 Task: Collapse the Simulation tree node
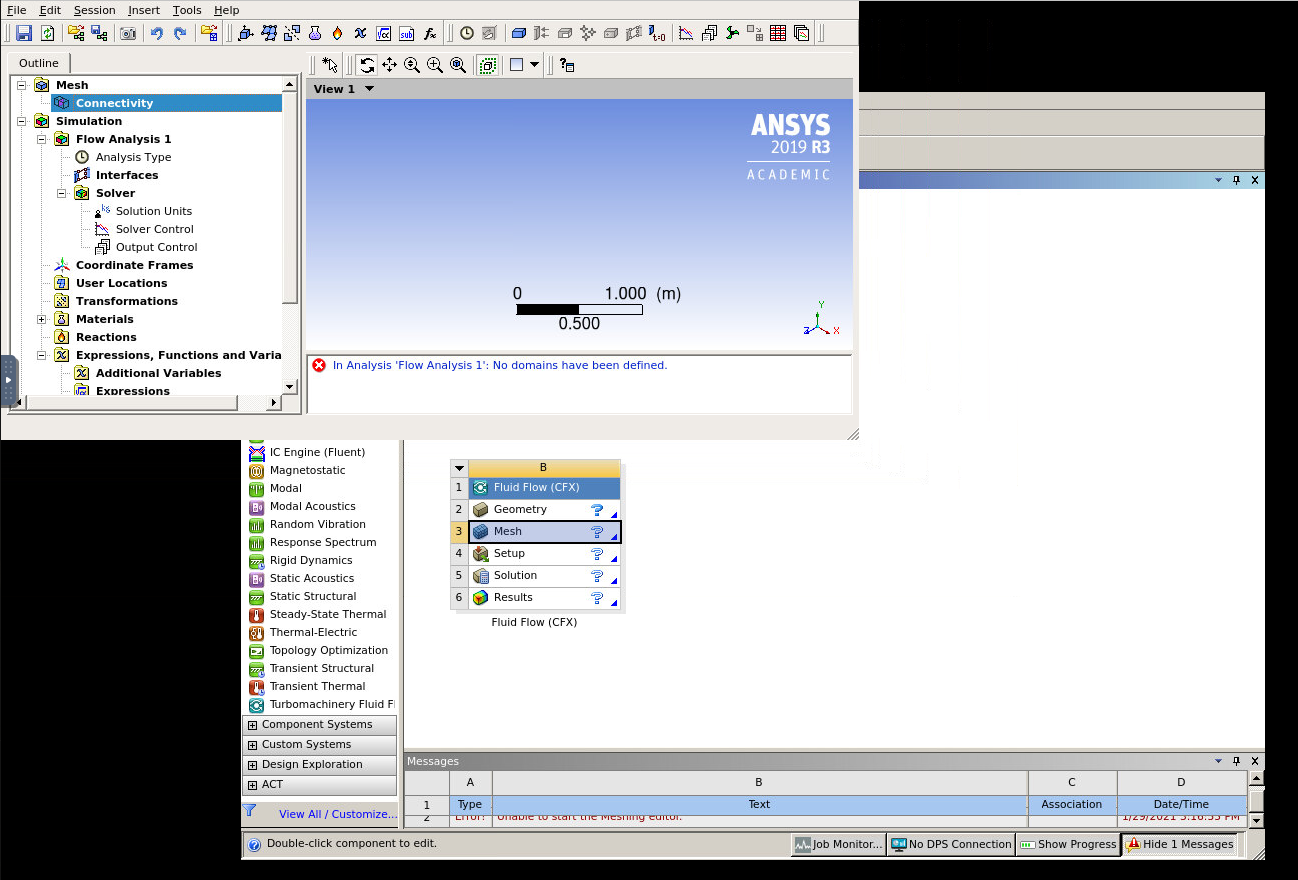(x=22, y=121)
